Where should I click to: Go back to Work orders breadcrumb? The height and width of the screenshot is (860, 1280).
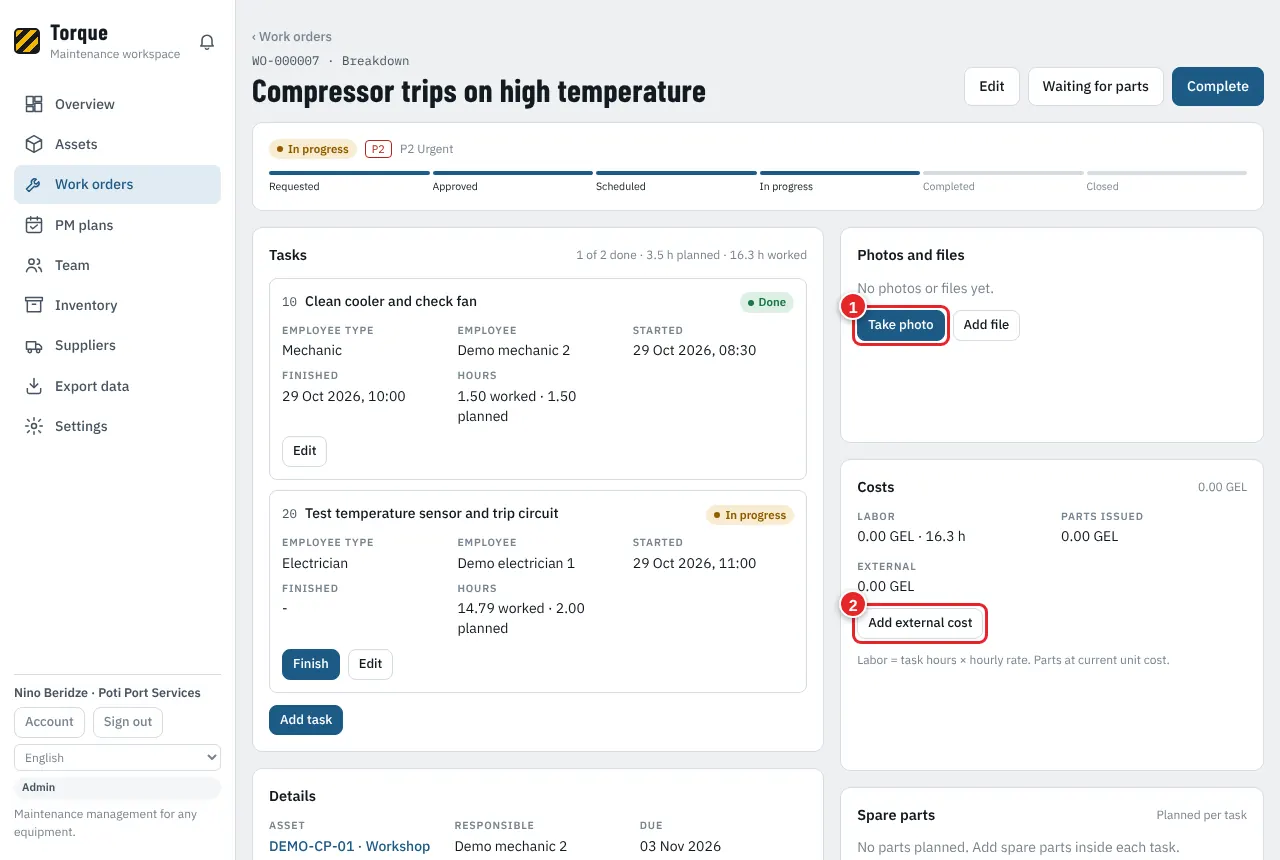[x=292, y=37]
